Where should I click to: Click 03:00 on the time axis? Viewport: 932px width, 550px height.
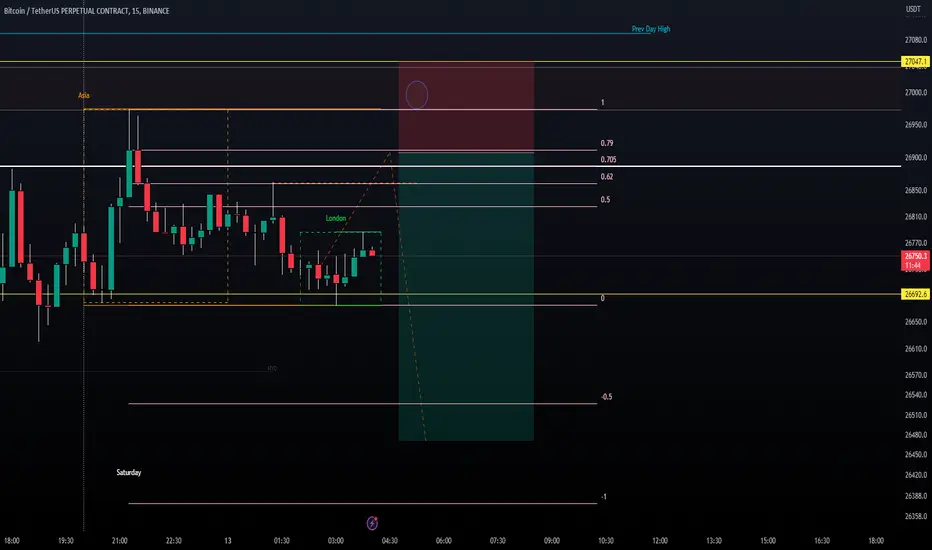[x=336, y=540]
